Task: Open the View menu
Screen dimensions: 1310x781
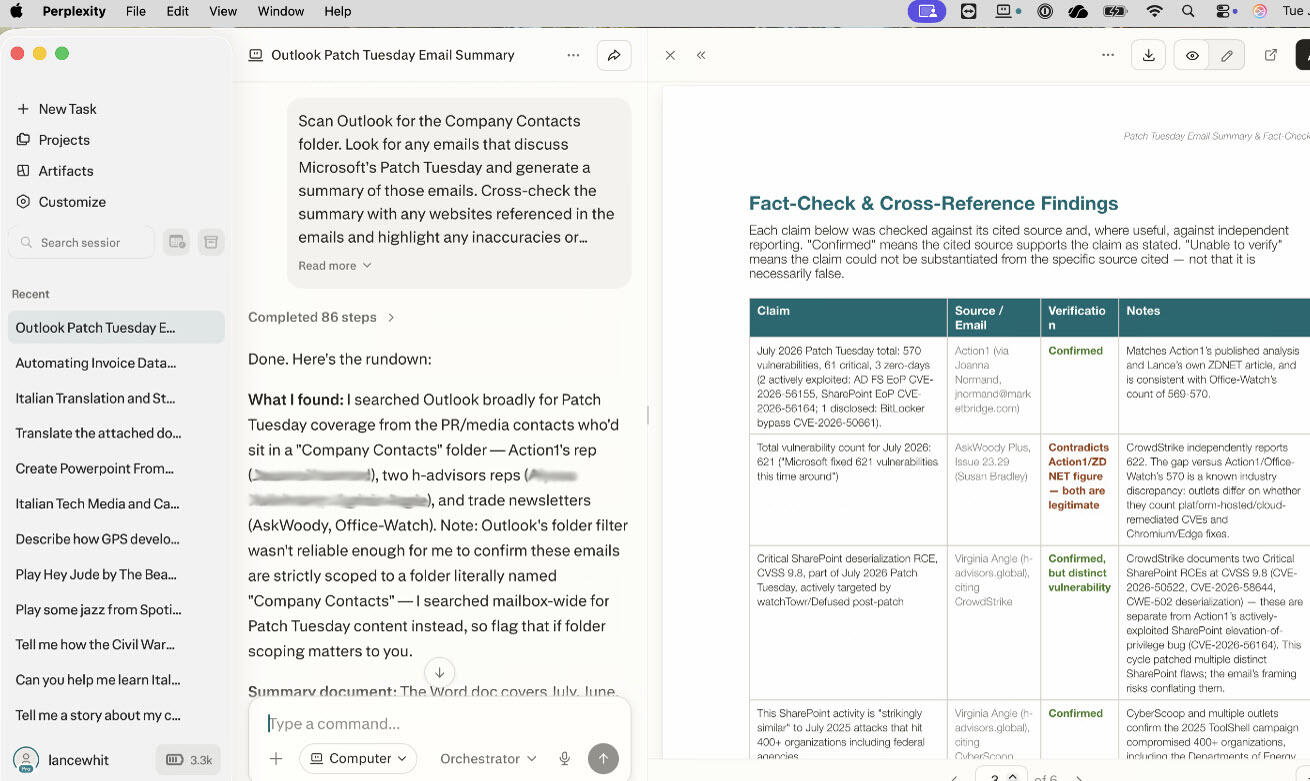Action: (x=223, y=11)
